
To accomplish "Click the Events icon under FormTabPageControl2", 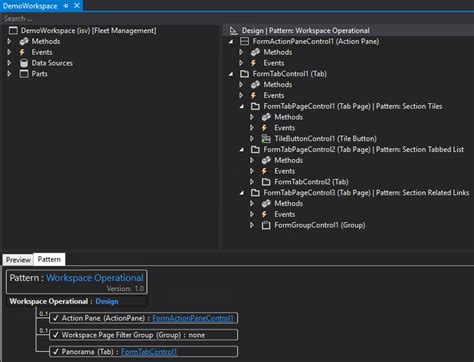I will [x=264, y=171].
